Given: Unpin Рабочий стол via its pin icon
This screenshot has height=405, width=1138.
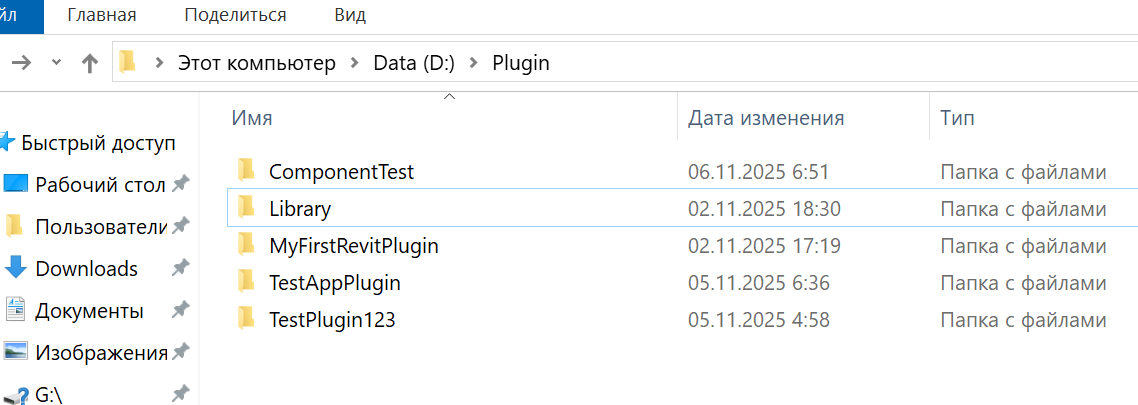Looking at the screenshot, I should point(180,184).
